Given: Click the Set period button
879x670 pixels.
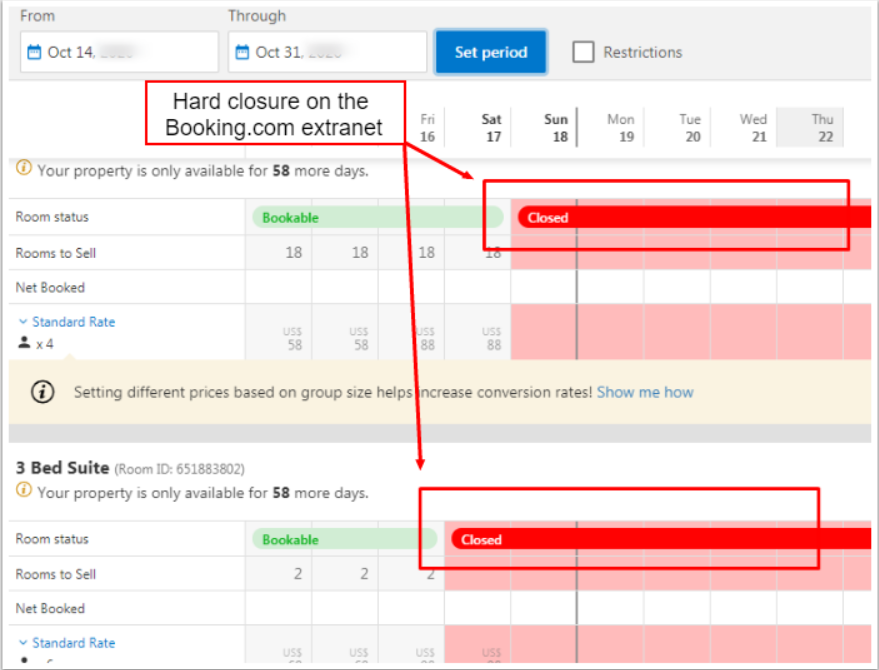Looking at the screenshot, I should (490, 52).
